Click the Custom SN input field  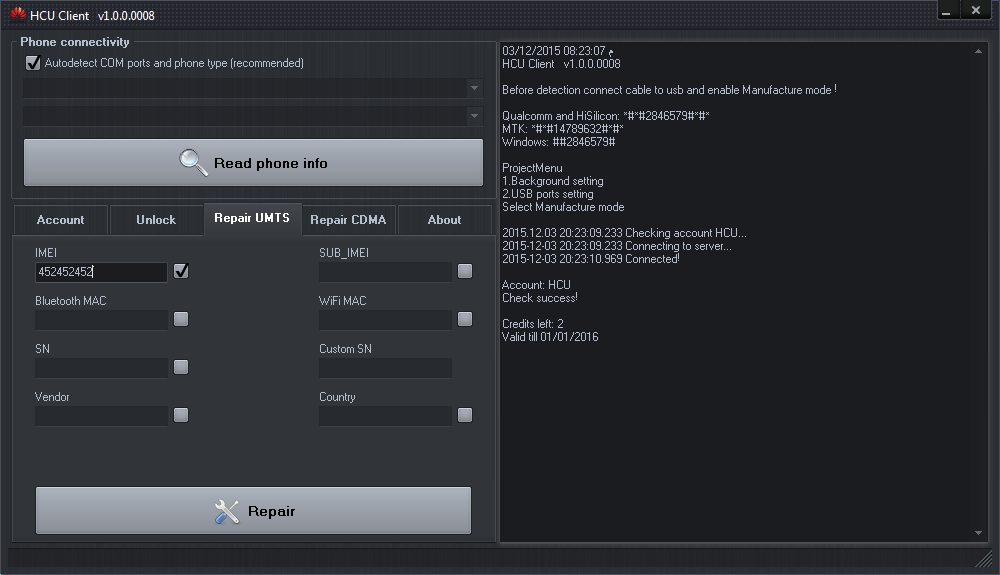pyautogui.click(x=385, y=368)
